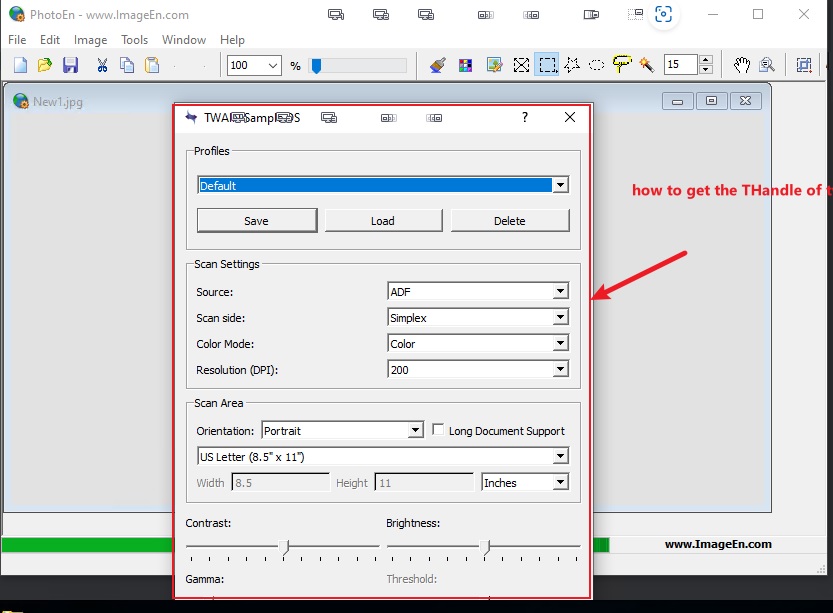The height and width of the screenshot is (613, 833).
Task: Activate the magnifier zoom tool
Action: coord(767,65)
